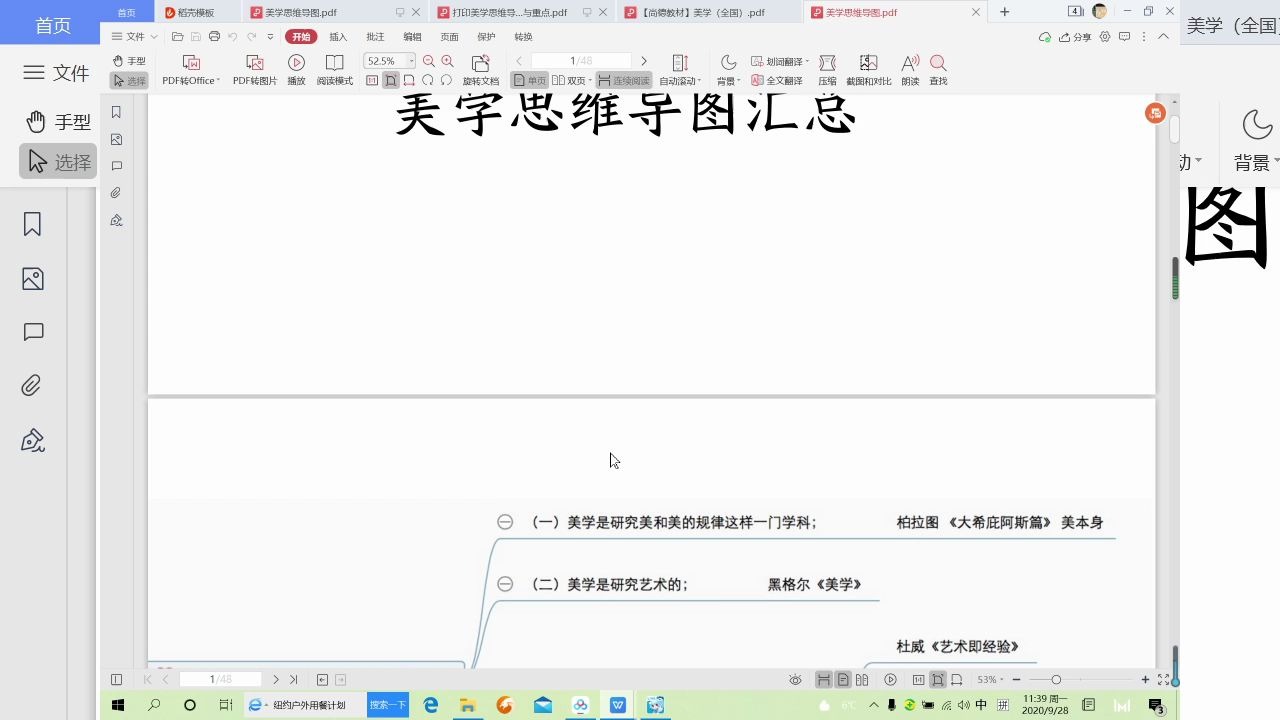Viewport: 1280px width, 720px height.
Task: Add new tab with plus button
Action: [1005, 12]
